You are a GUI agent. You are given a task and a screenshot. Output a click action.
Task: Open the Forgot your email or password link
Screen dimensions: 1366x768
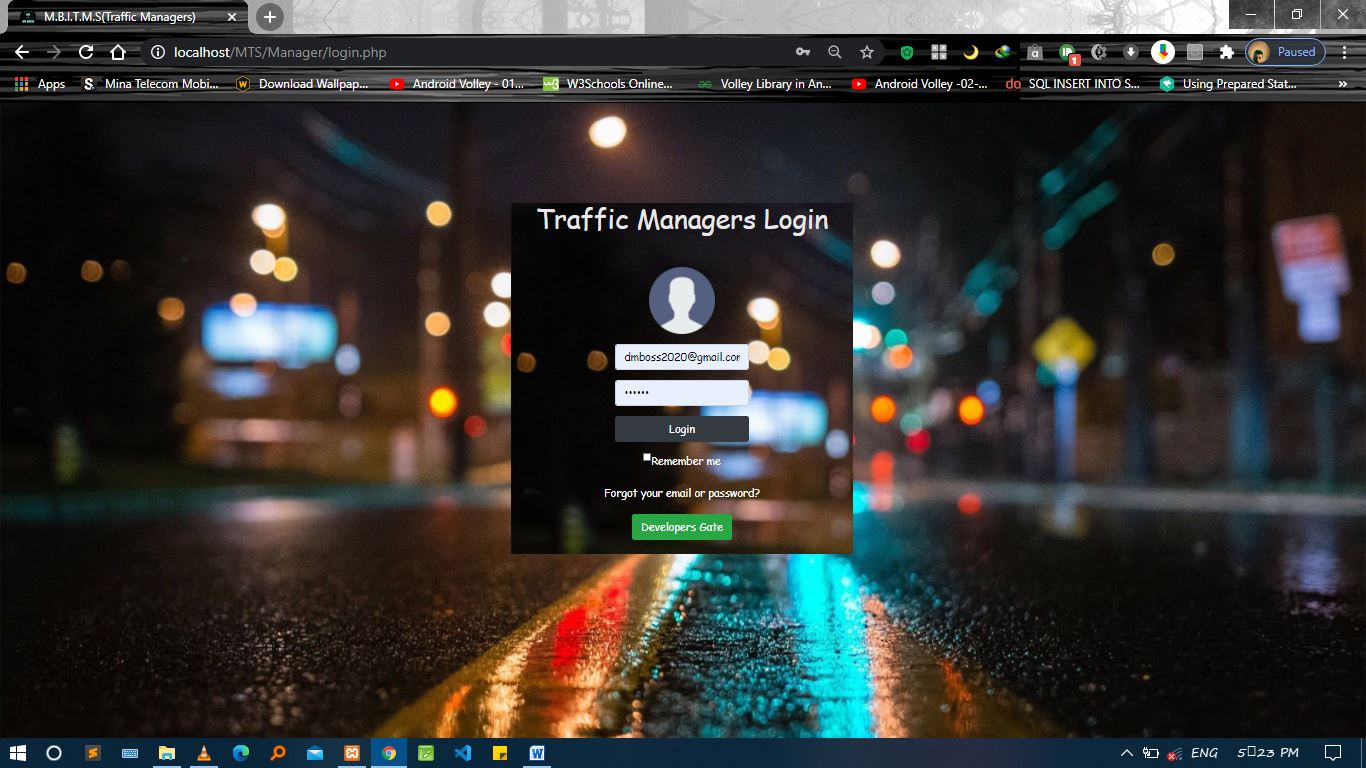coord(681,492)
